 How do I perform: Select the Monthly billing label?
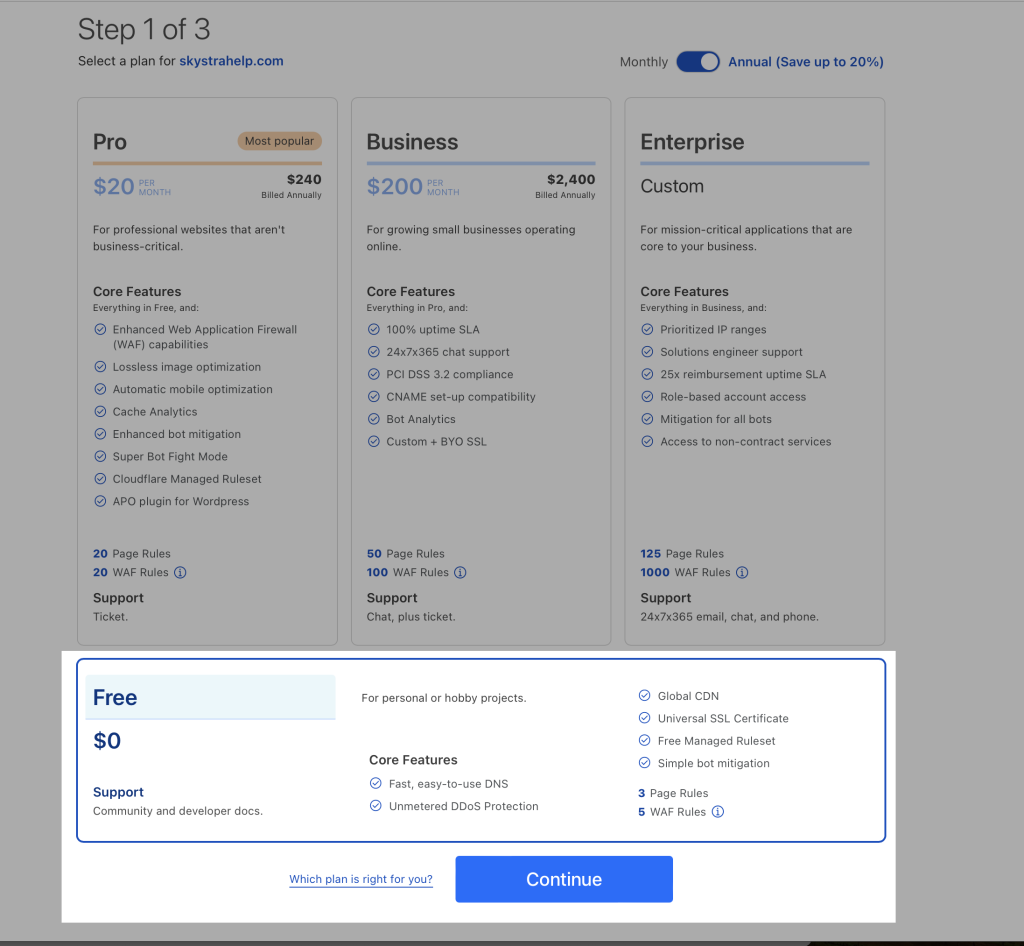(643, 62)
